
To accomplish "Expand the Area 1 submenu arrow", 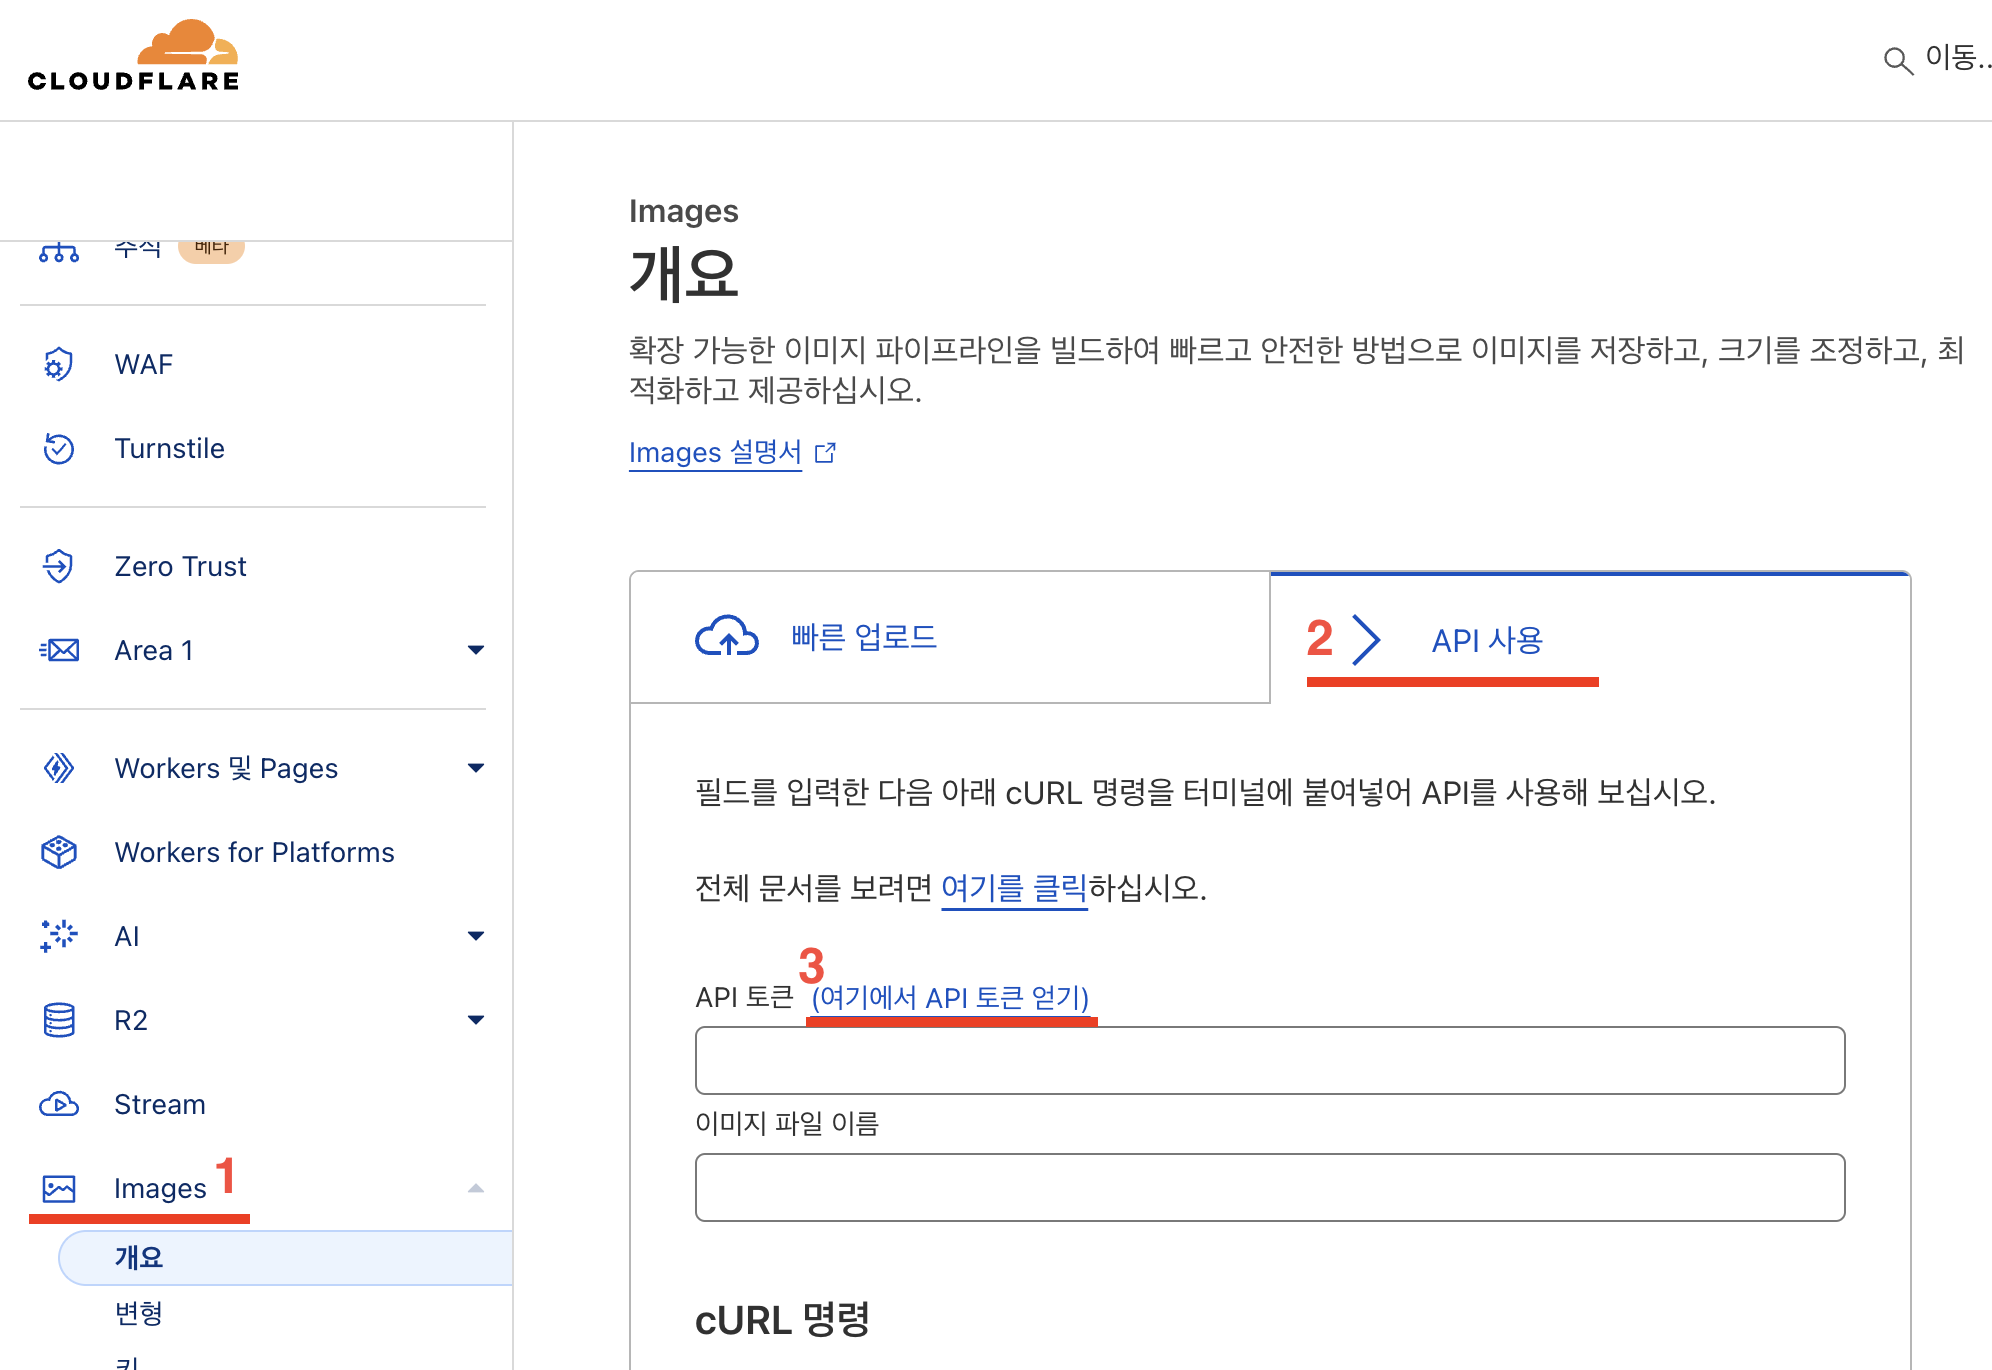I will [x=476, y=650].
